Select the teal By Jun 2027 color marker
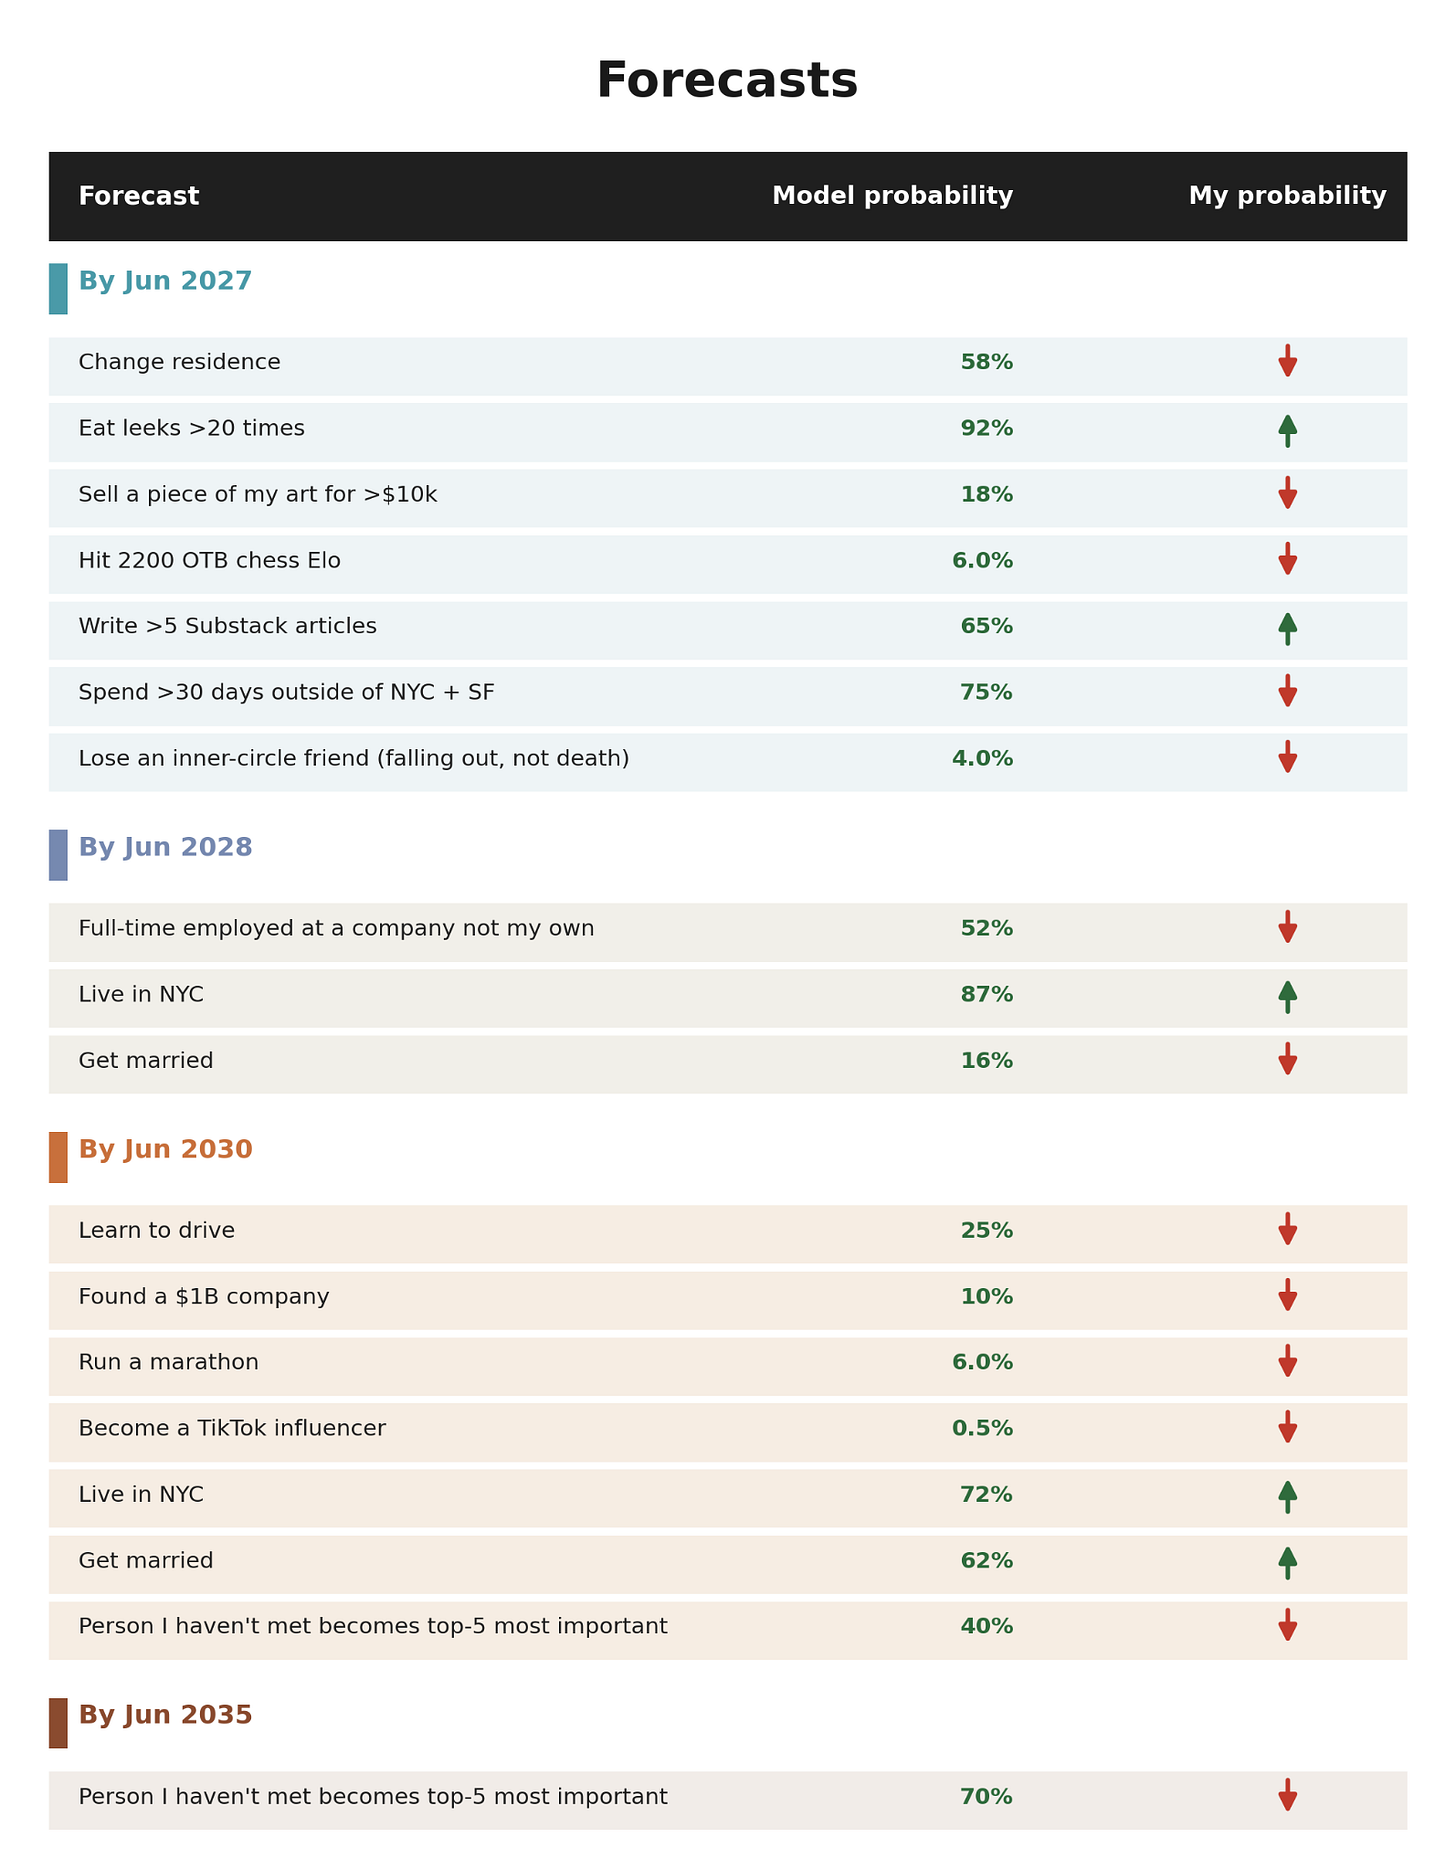The height and width of the screenshot is (1871, 1456). pos(58,289)
